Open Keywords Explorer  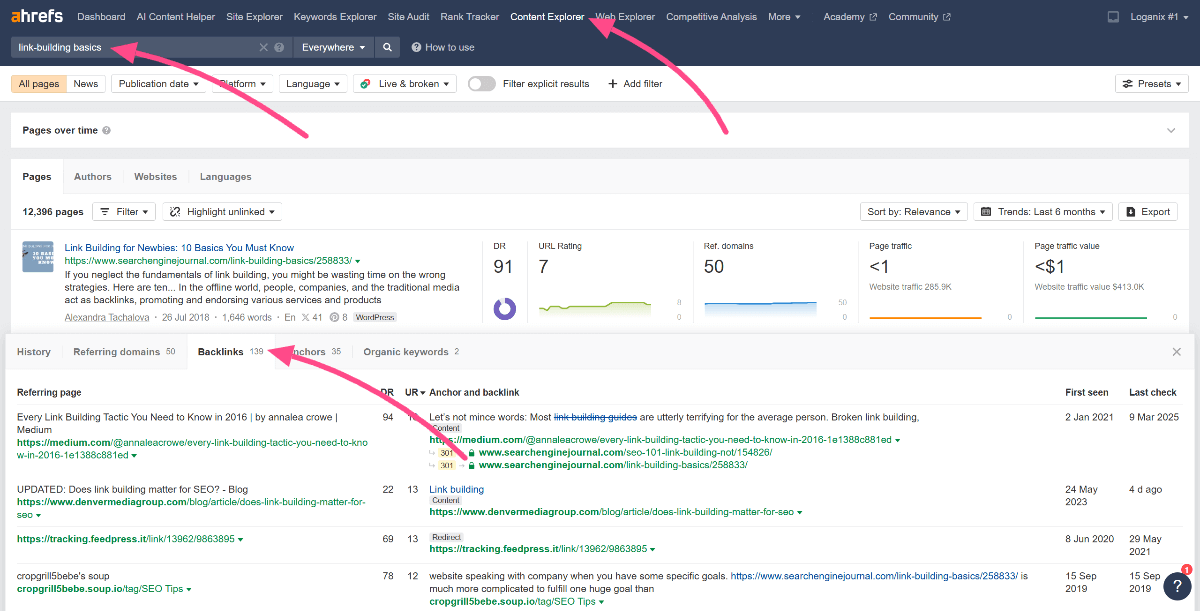335,17
